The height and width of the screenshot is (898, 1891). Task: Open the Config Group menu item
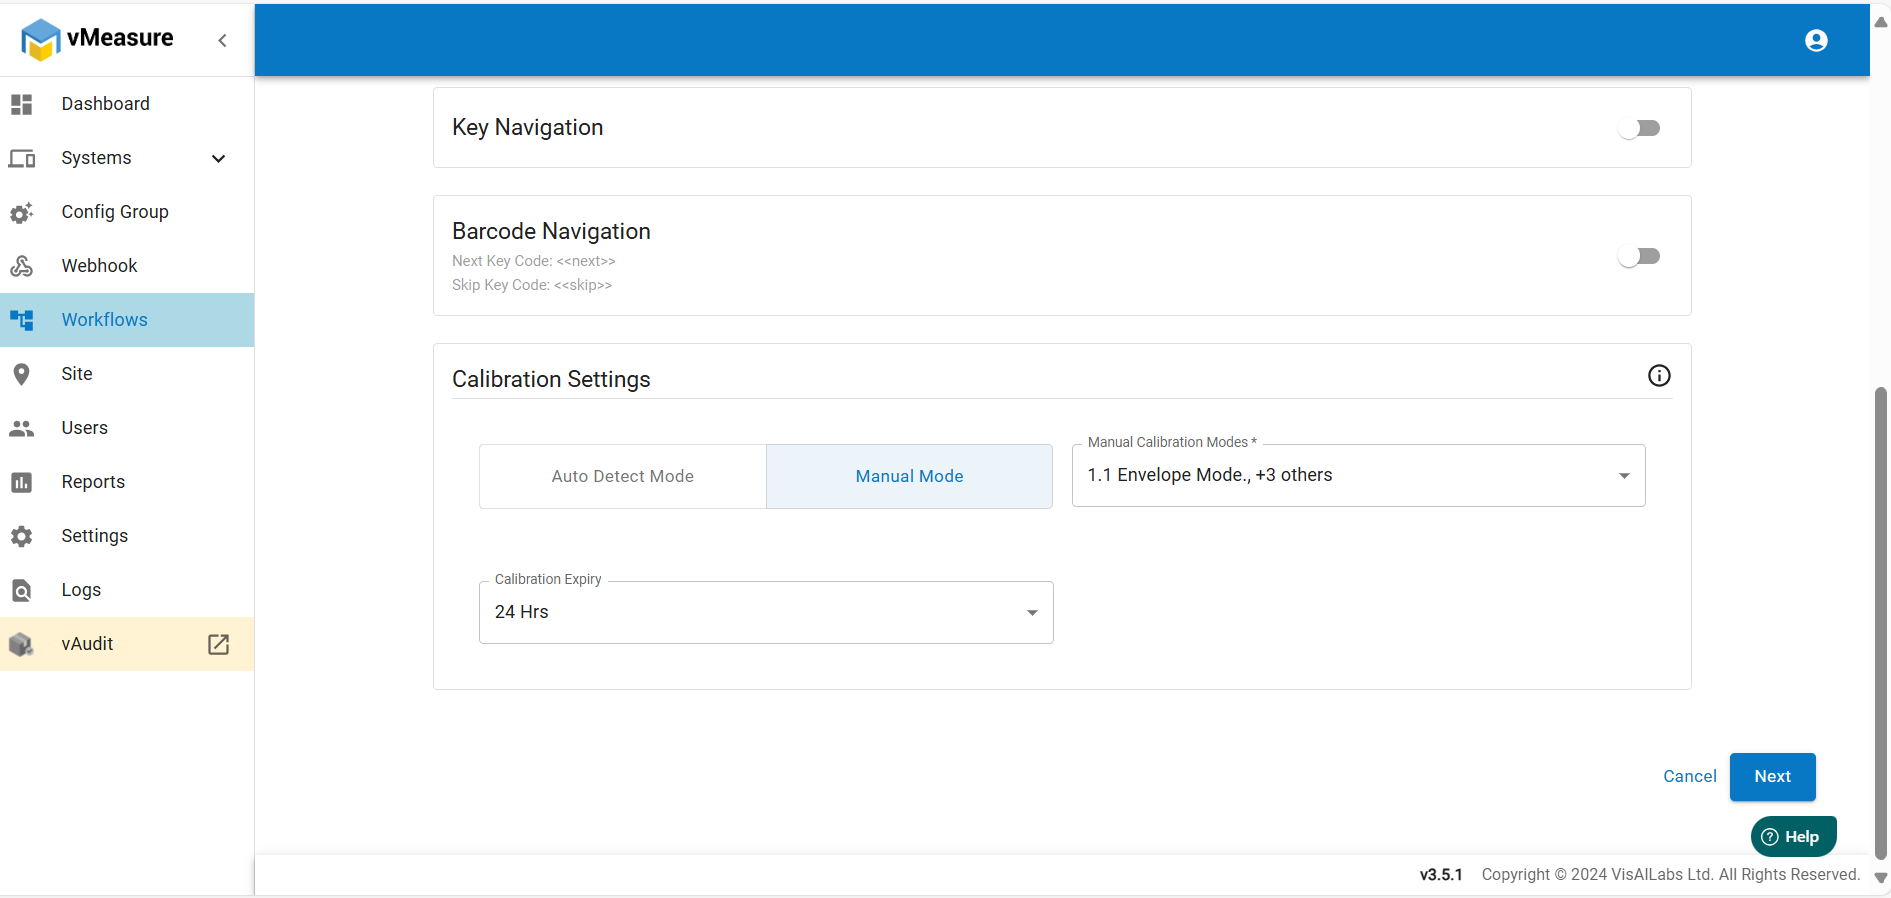[115, 212]
